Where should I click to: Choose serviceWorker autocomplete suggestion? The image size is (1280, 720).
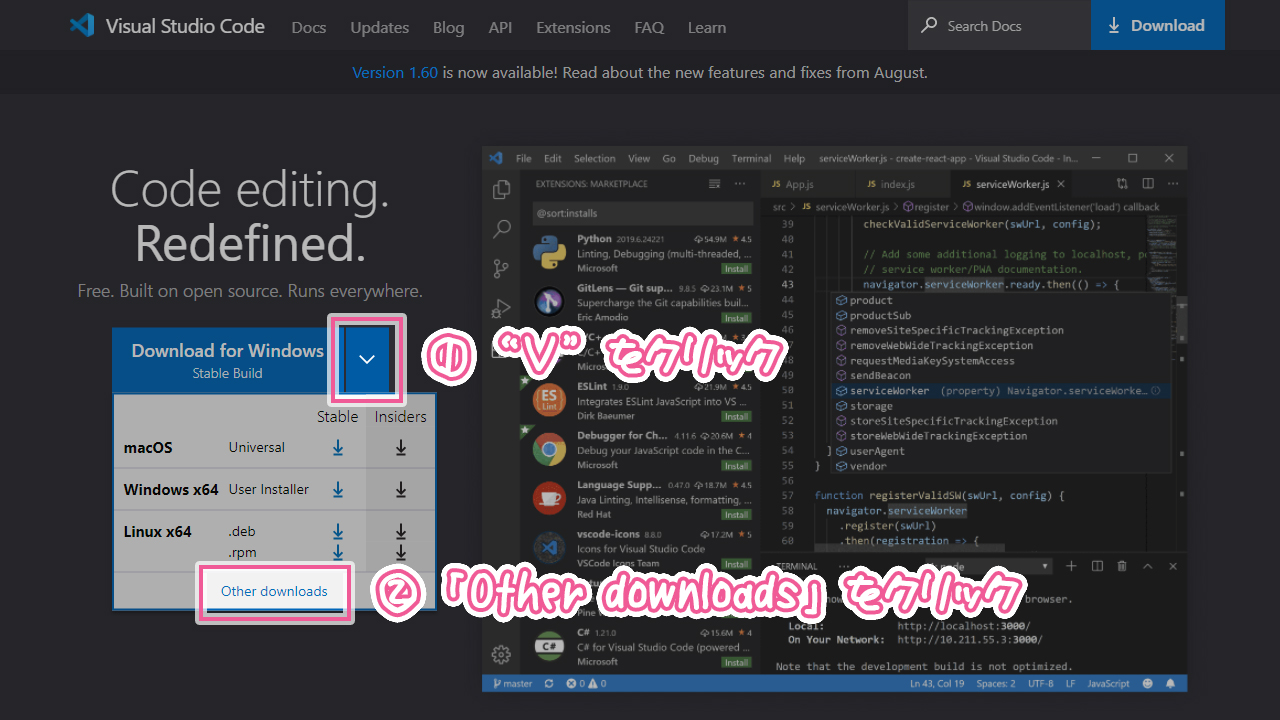click(1000, 391)
